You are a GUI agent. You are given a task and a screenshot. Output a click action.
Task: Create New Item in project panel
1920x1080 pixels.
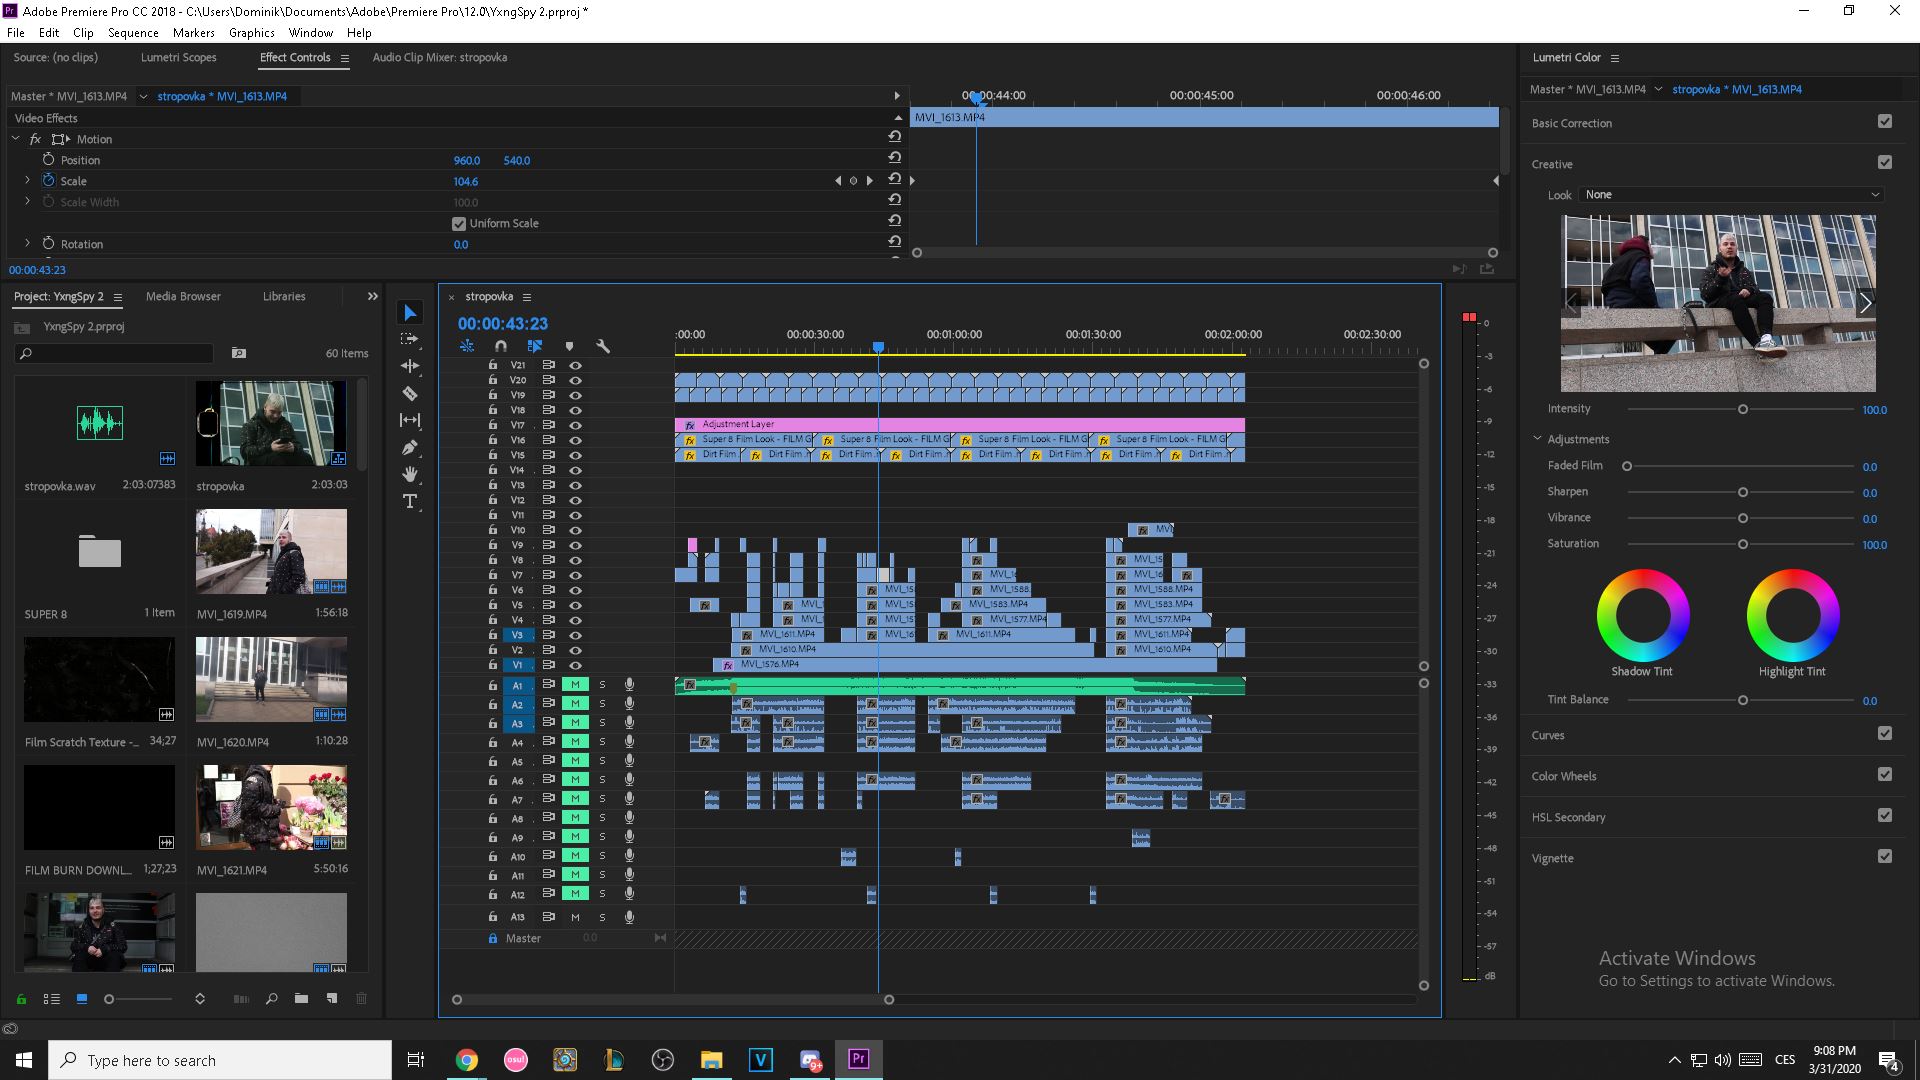(332, 999)
